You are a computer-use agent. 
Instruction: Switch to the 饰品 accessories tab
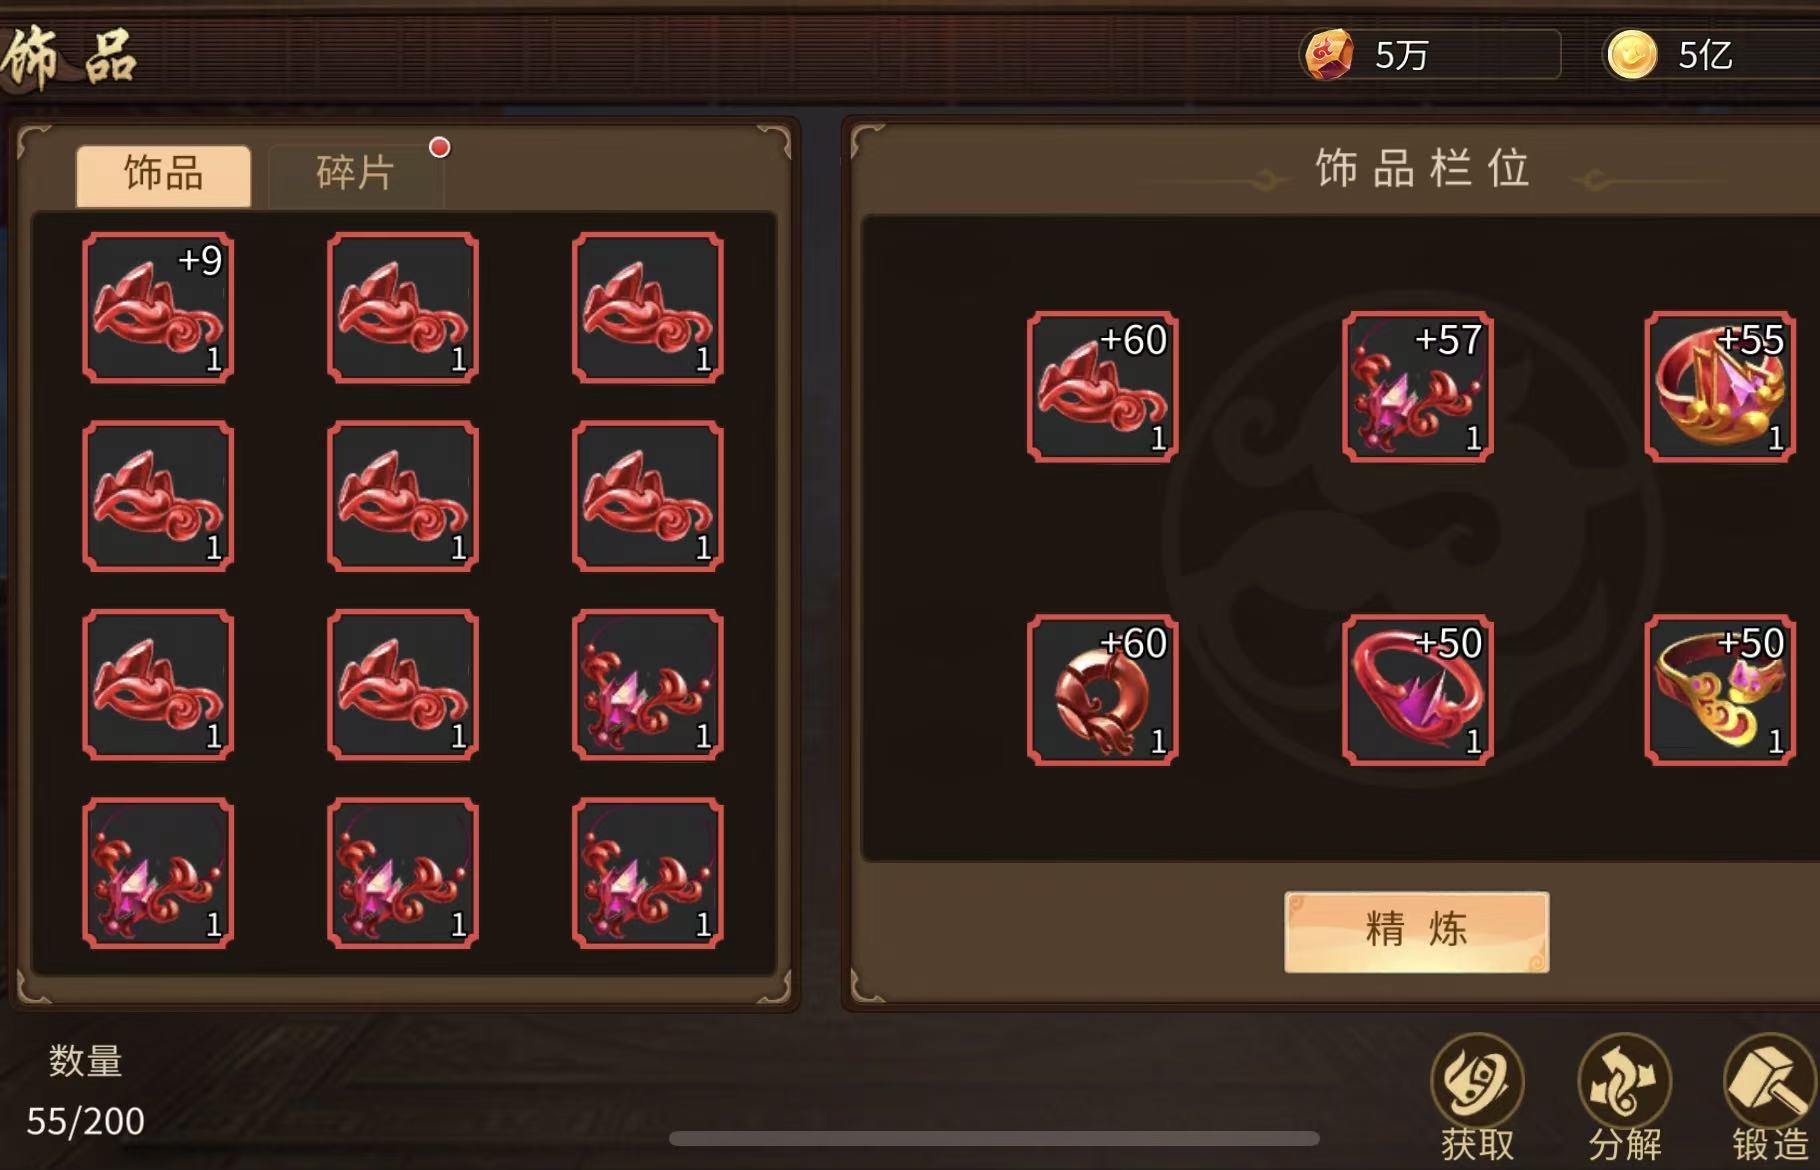point(163,175)
